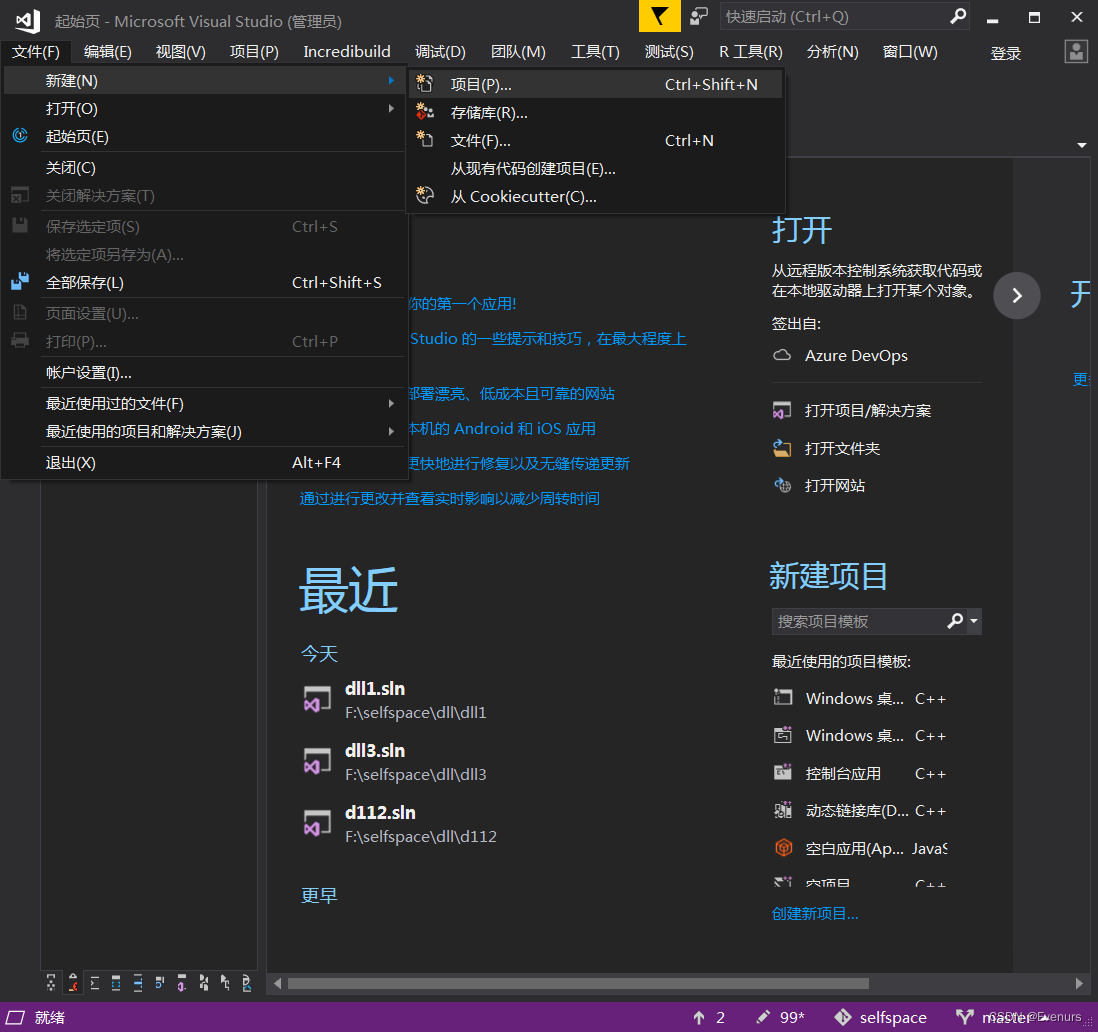Select 动态链接库 C++ template
Viewport: 1098px width, 1032px height.
[860, 810]
